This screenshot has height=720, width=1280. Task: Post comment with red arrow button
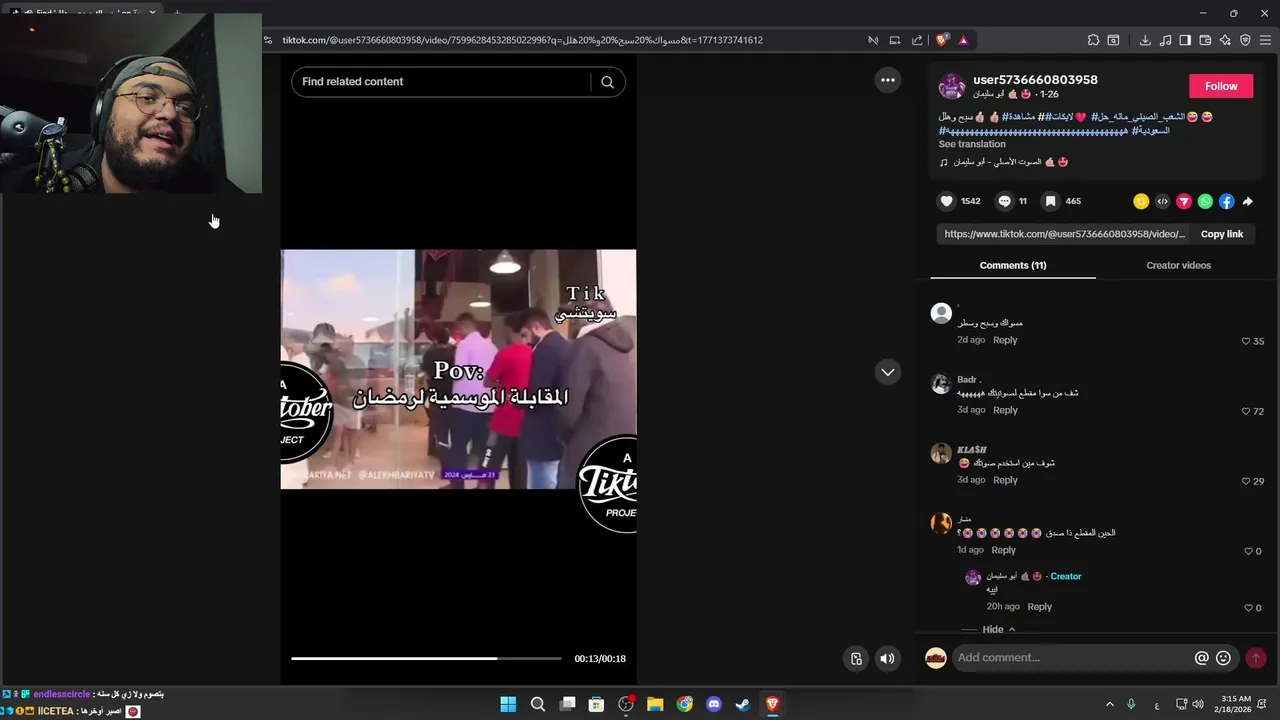coord(1256,658)
